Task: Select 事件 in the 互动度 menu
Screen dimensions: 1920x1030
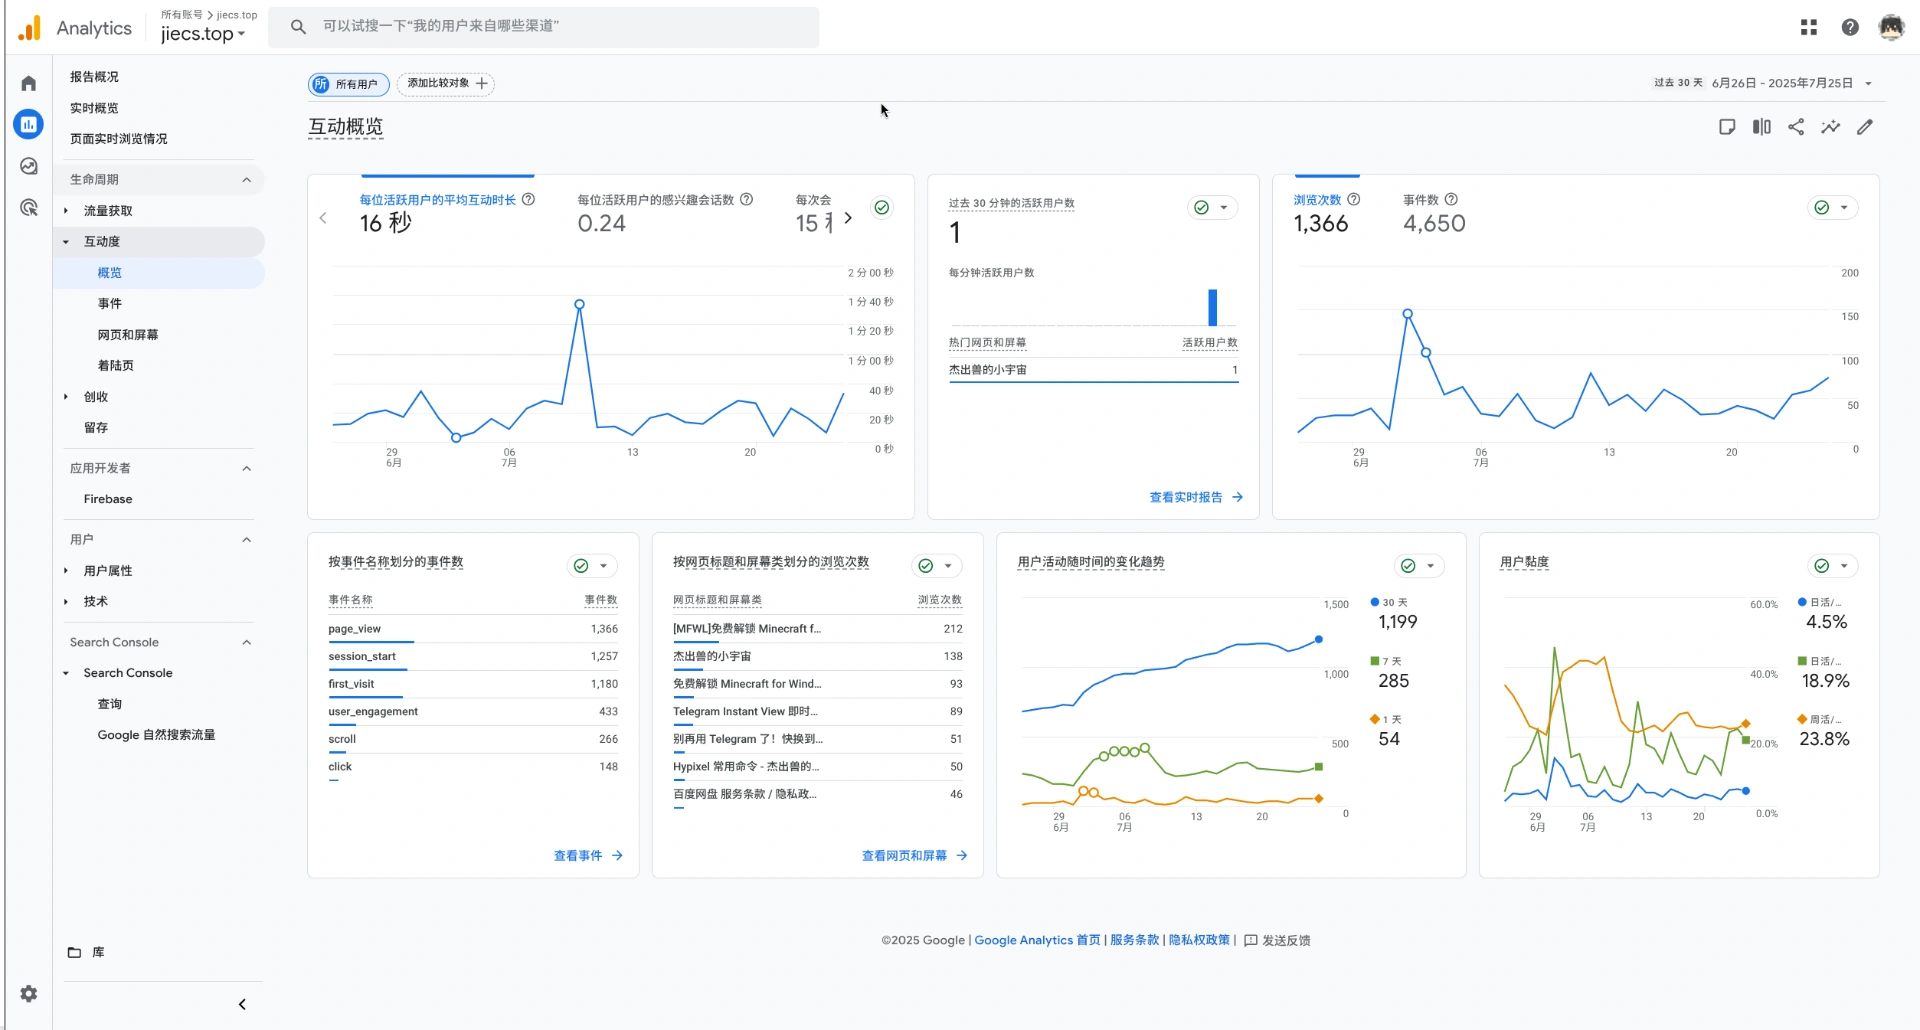Action: click(110, 303)
